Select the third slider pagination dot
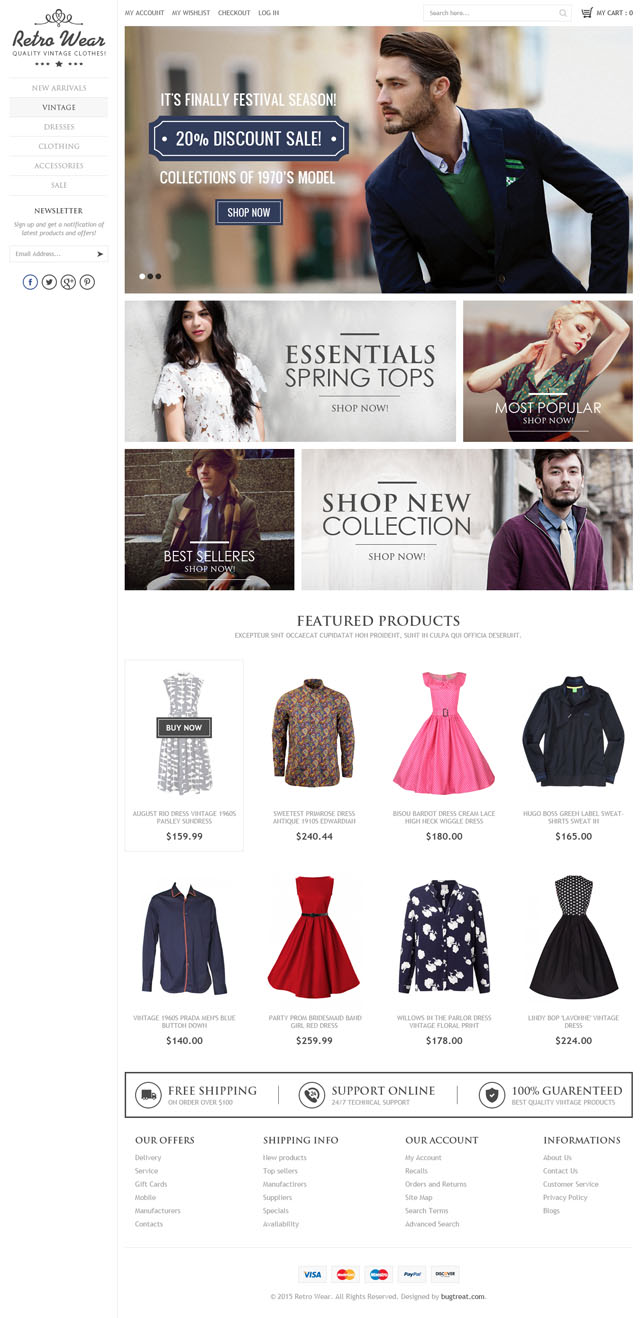 [158, 276]
